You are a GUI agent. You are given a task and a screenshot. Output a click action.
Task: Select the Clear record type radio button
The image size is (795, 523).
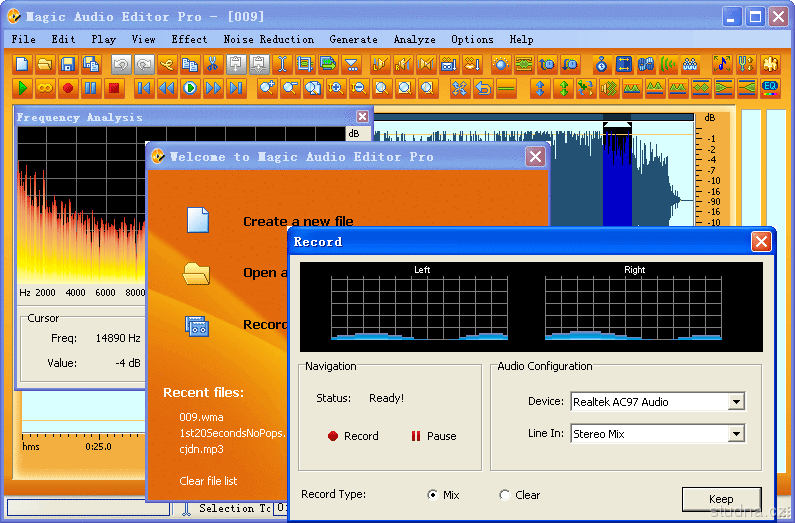point(505,495)
